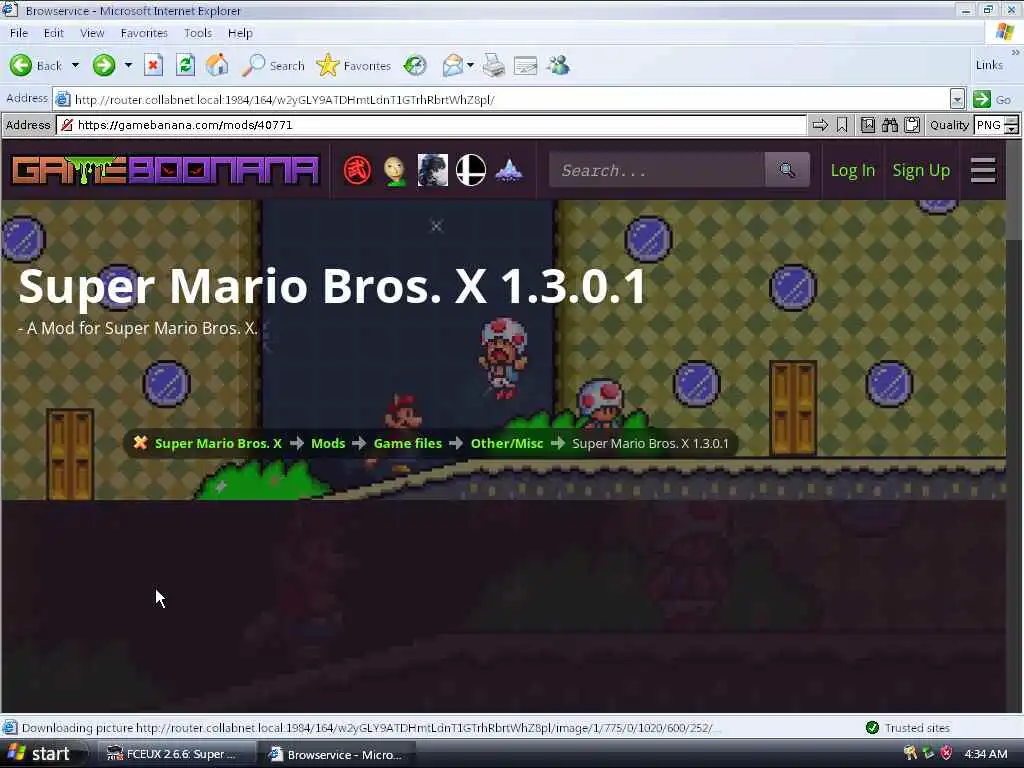Open the View menu
The image size is (1024, 768).
pyautogui.click(x=92, y=33)
